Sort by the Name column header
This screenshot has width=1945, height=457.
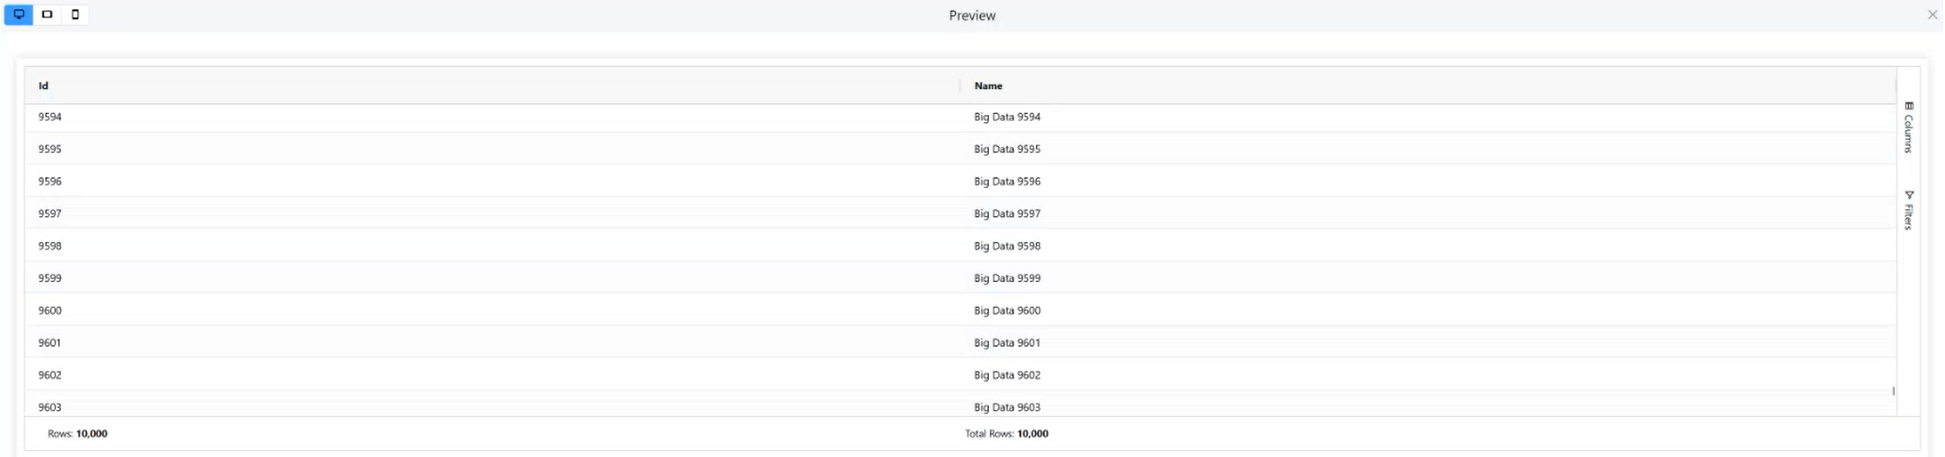pos(988,86)
